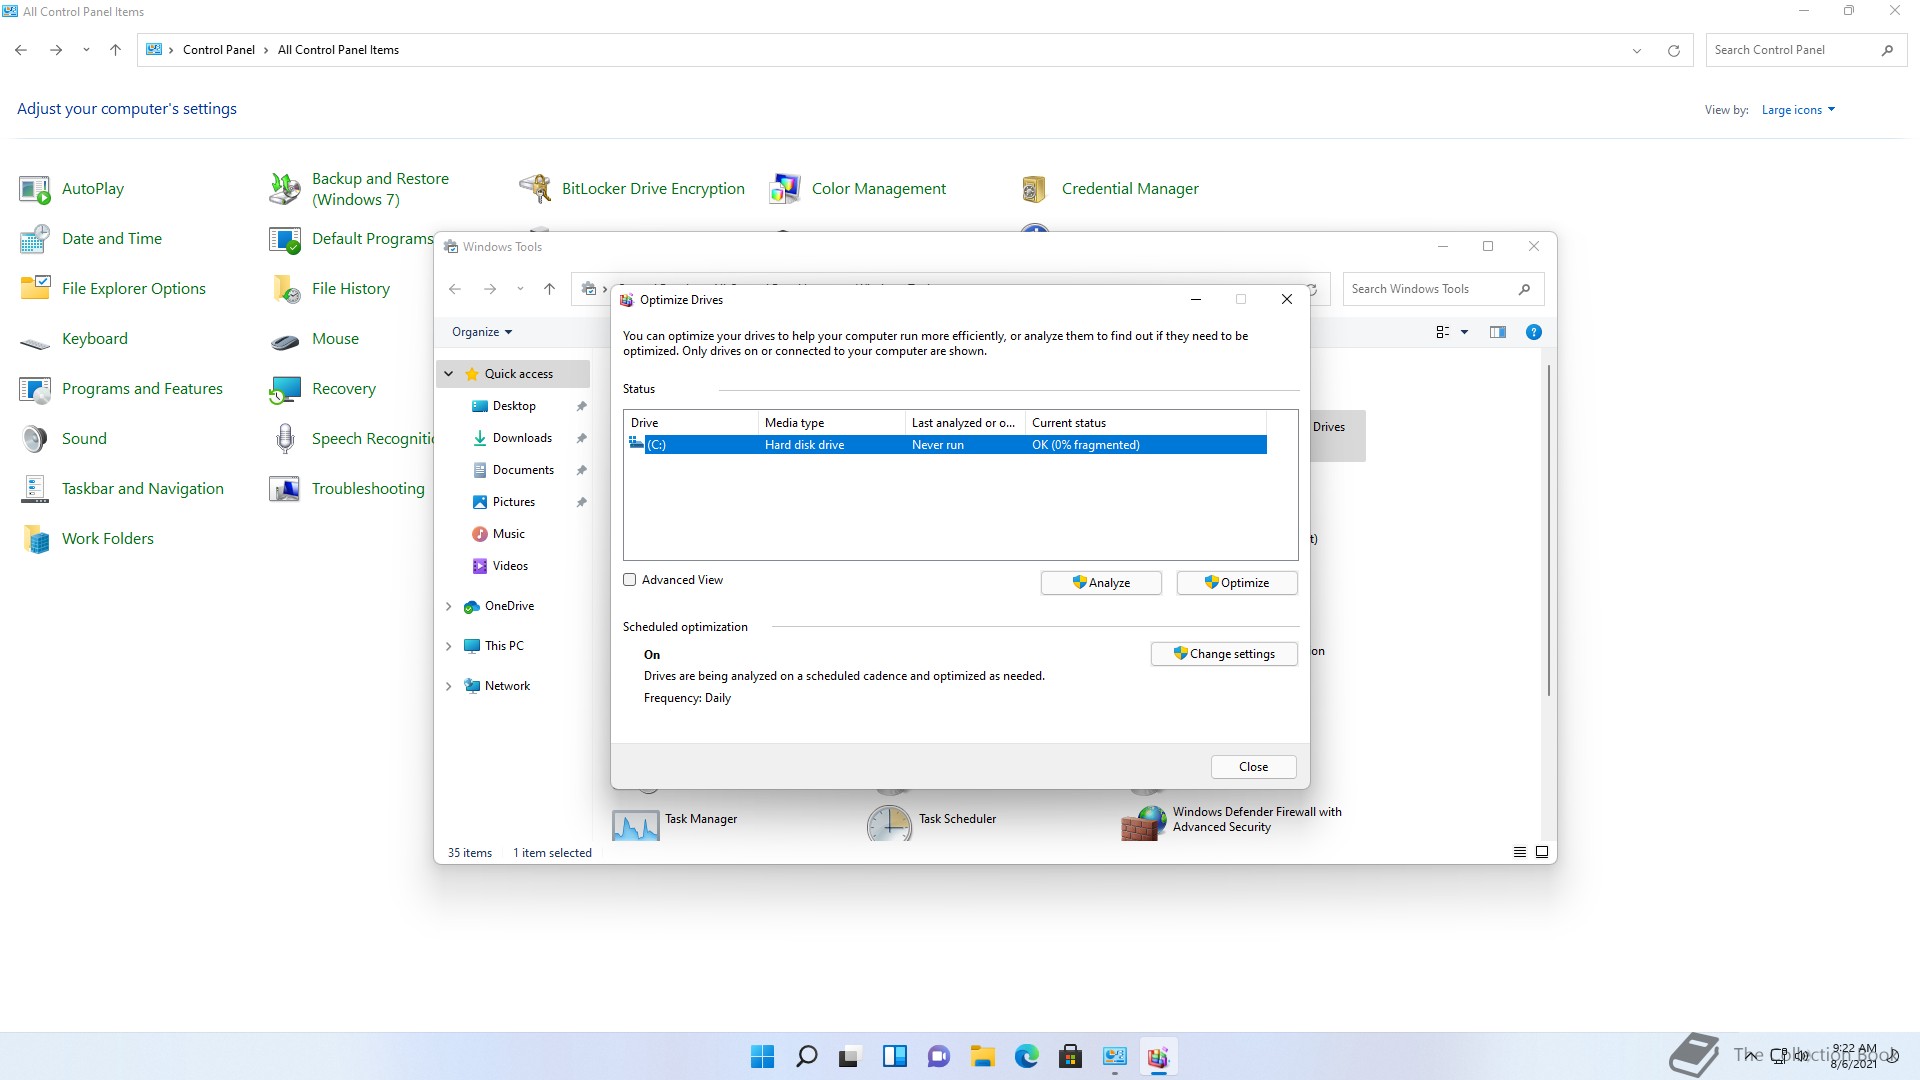Open Sound settings
The height and width of the screenshot is (1080, 1920).
pos(63,439)
